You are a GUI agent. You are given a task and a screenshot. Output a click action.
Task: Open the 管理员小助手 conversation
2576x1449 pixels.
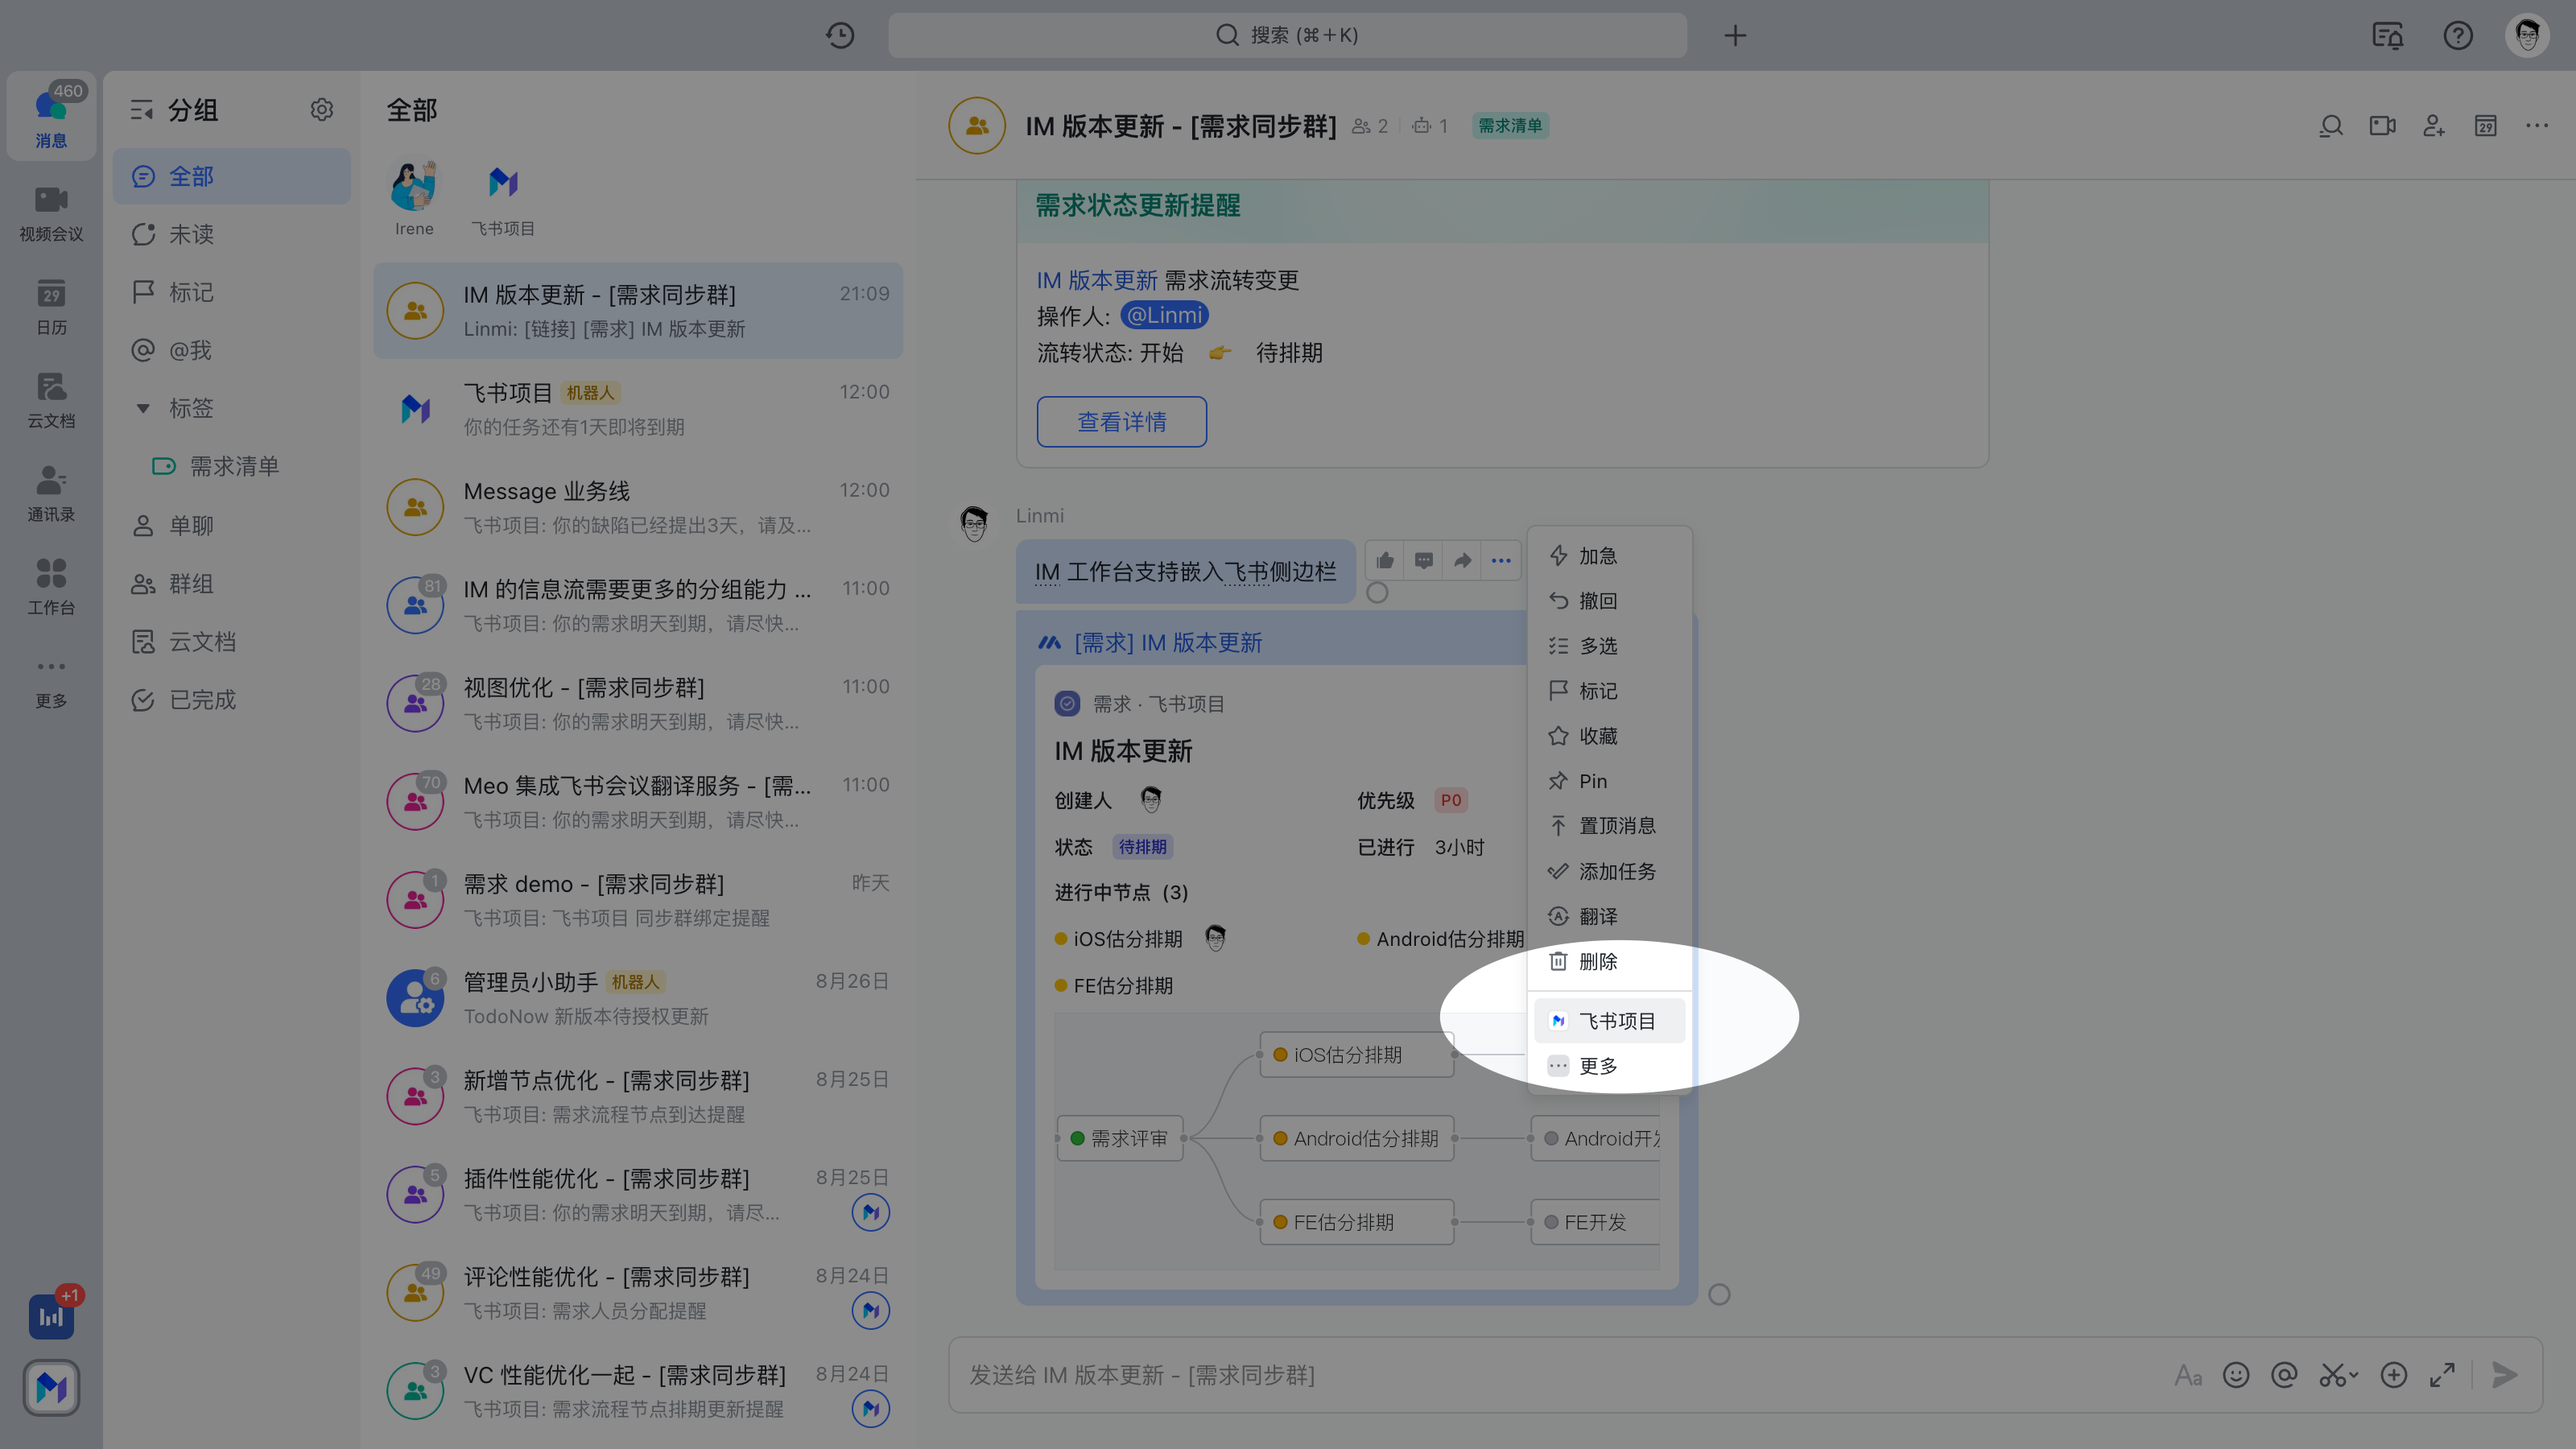click(x=638, y=999)
